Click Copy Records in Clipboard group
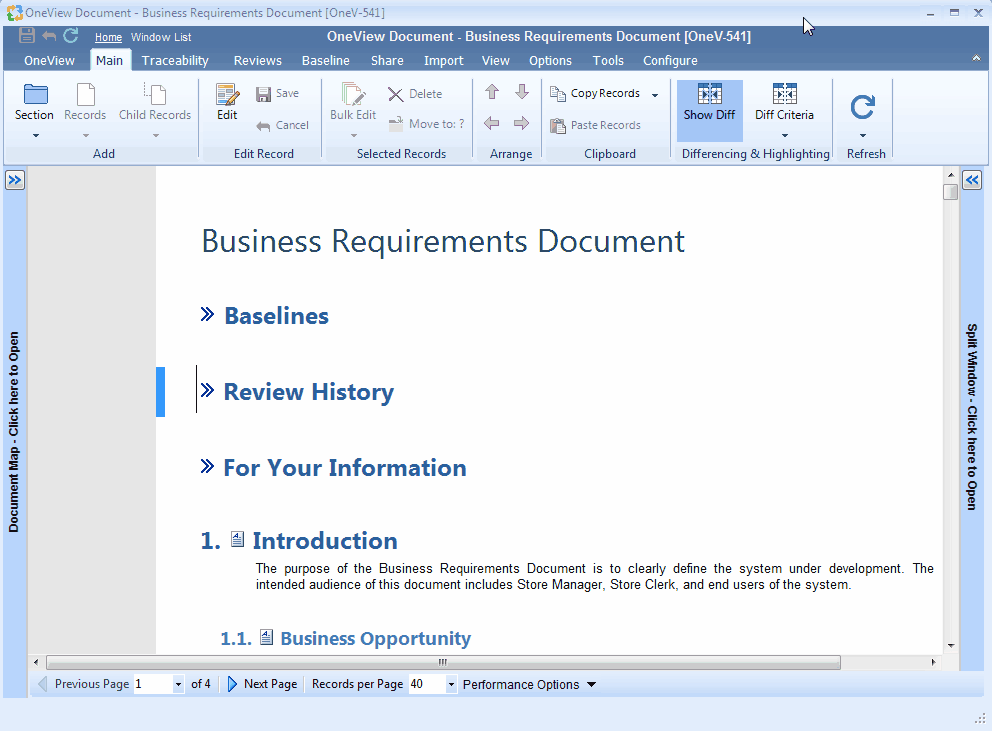Screen dimensions: 992x731 (x=595, y=94)
